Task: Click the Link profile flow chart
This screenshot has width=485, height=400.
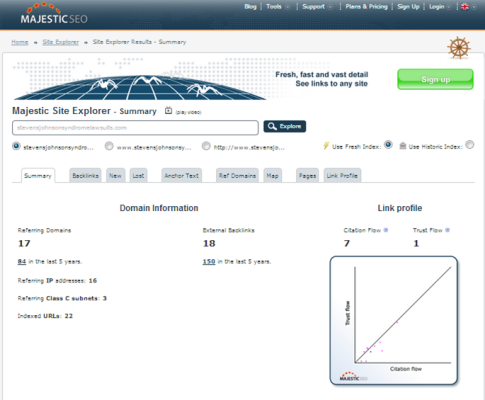Action: 394,320
